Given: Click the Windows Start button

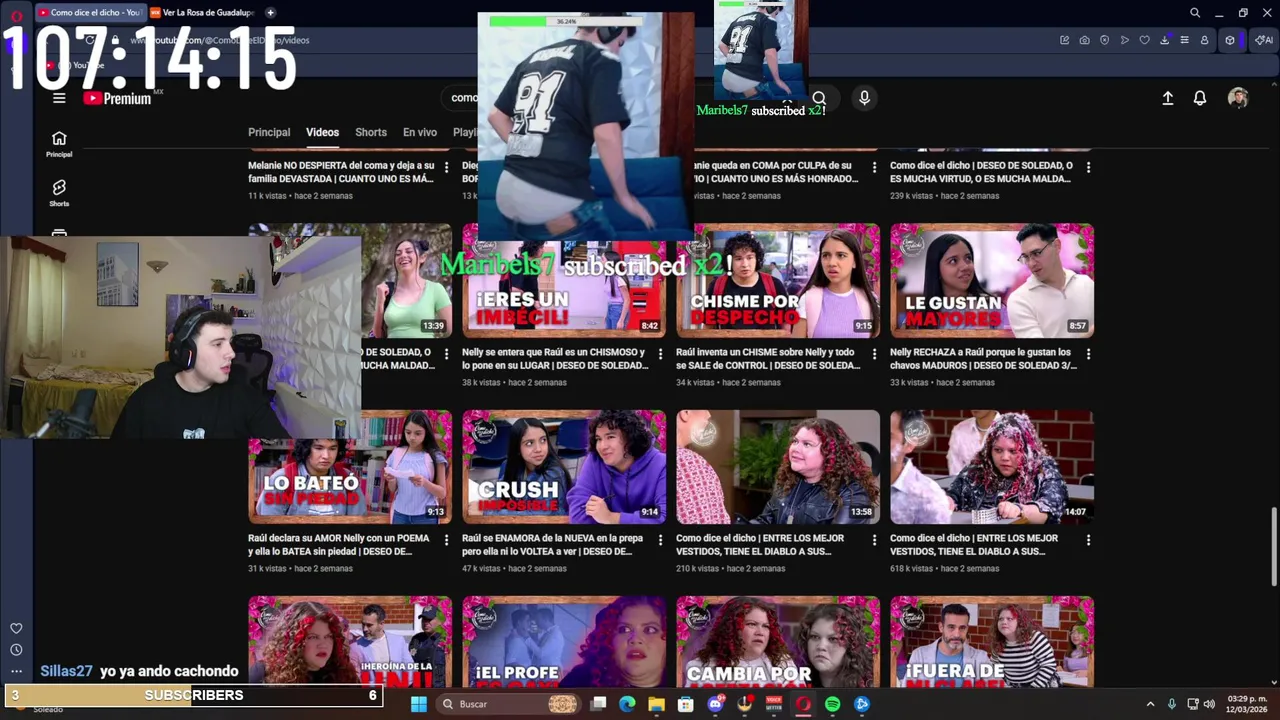Looking at the screenshot, I should pos(419,704).
